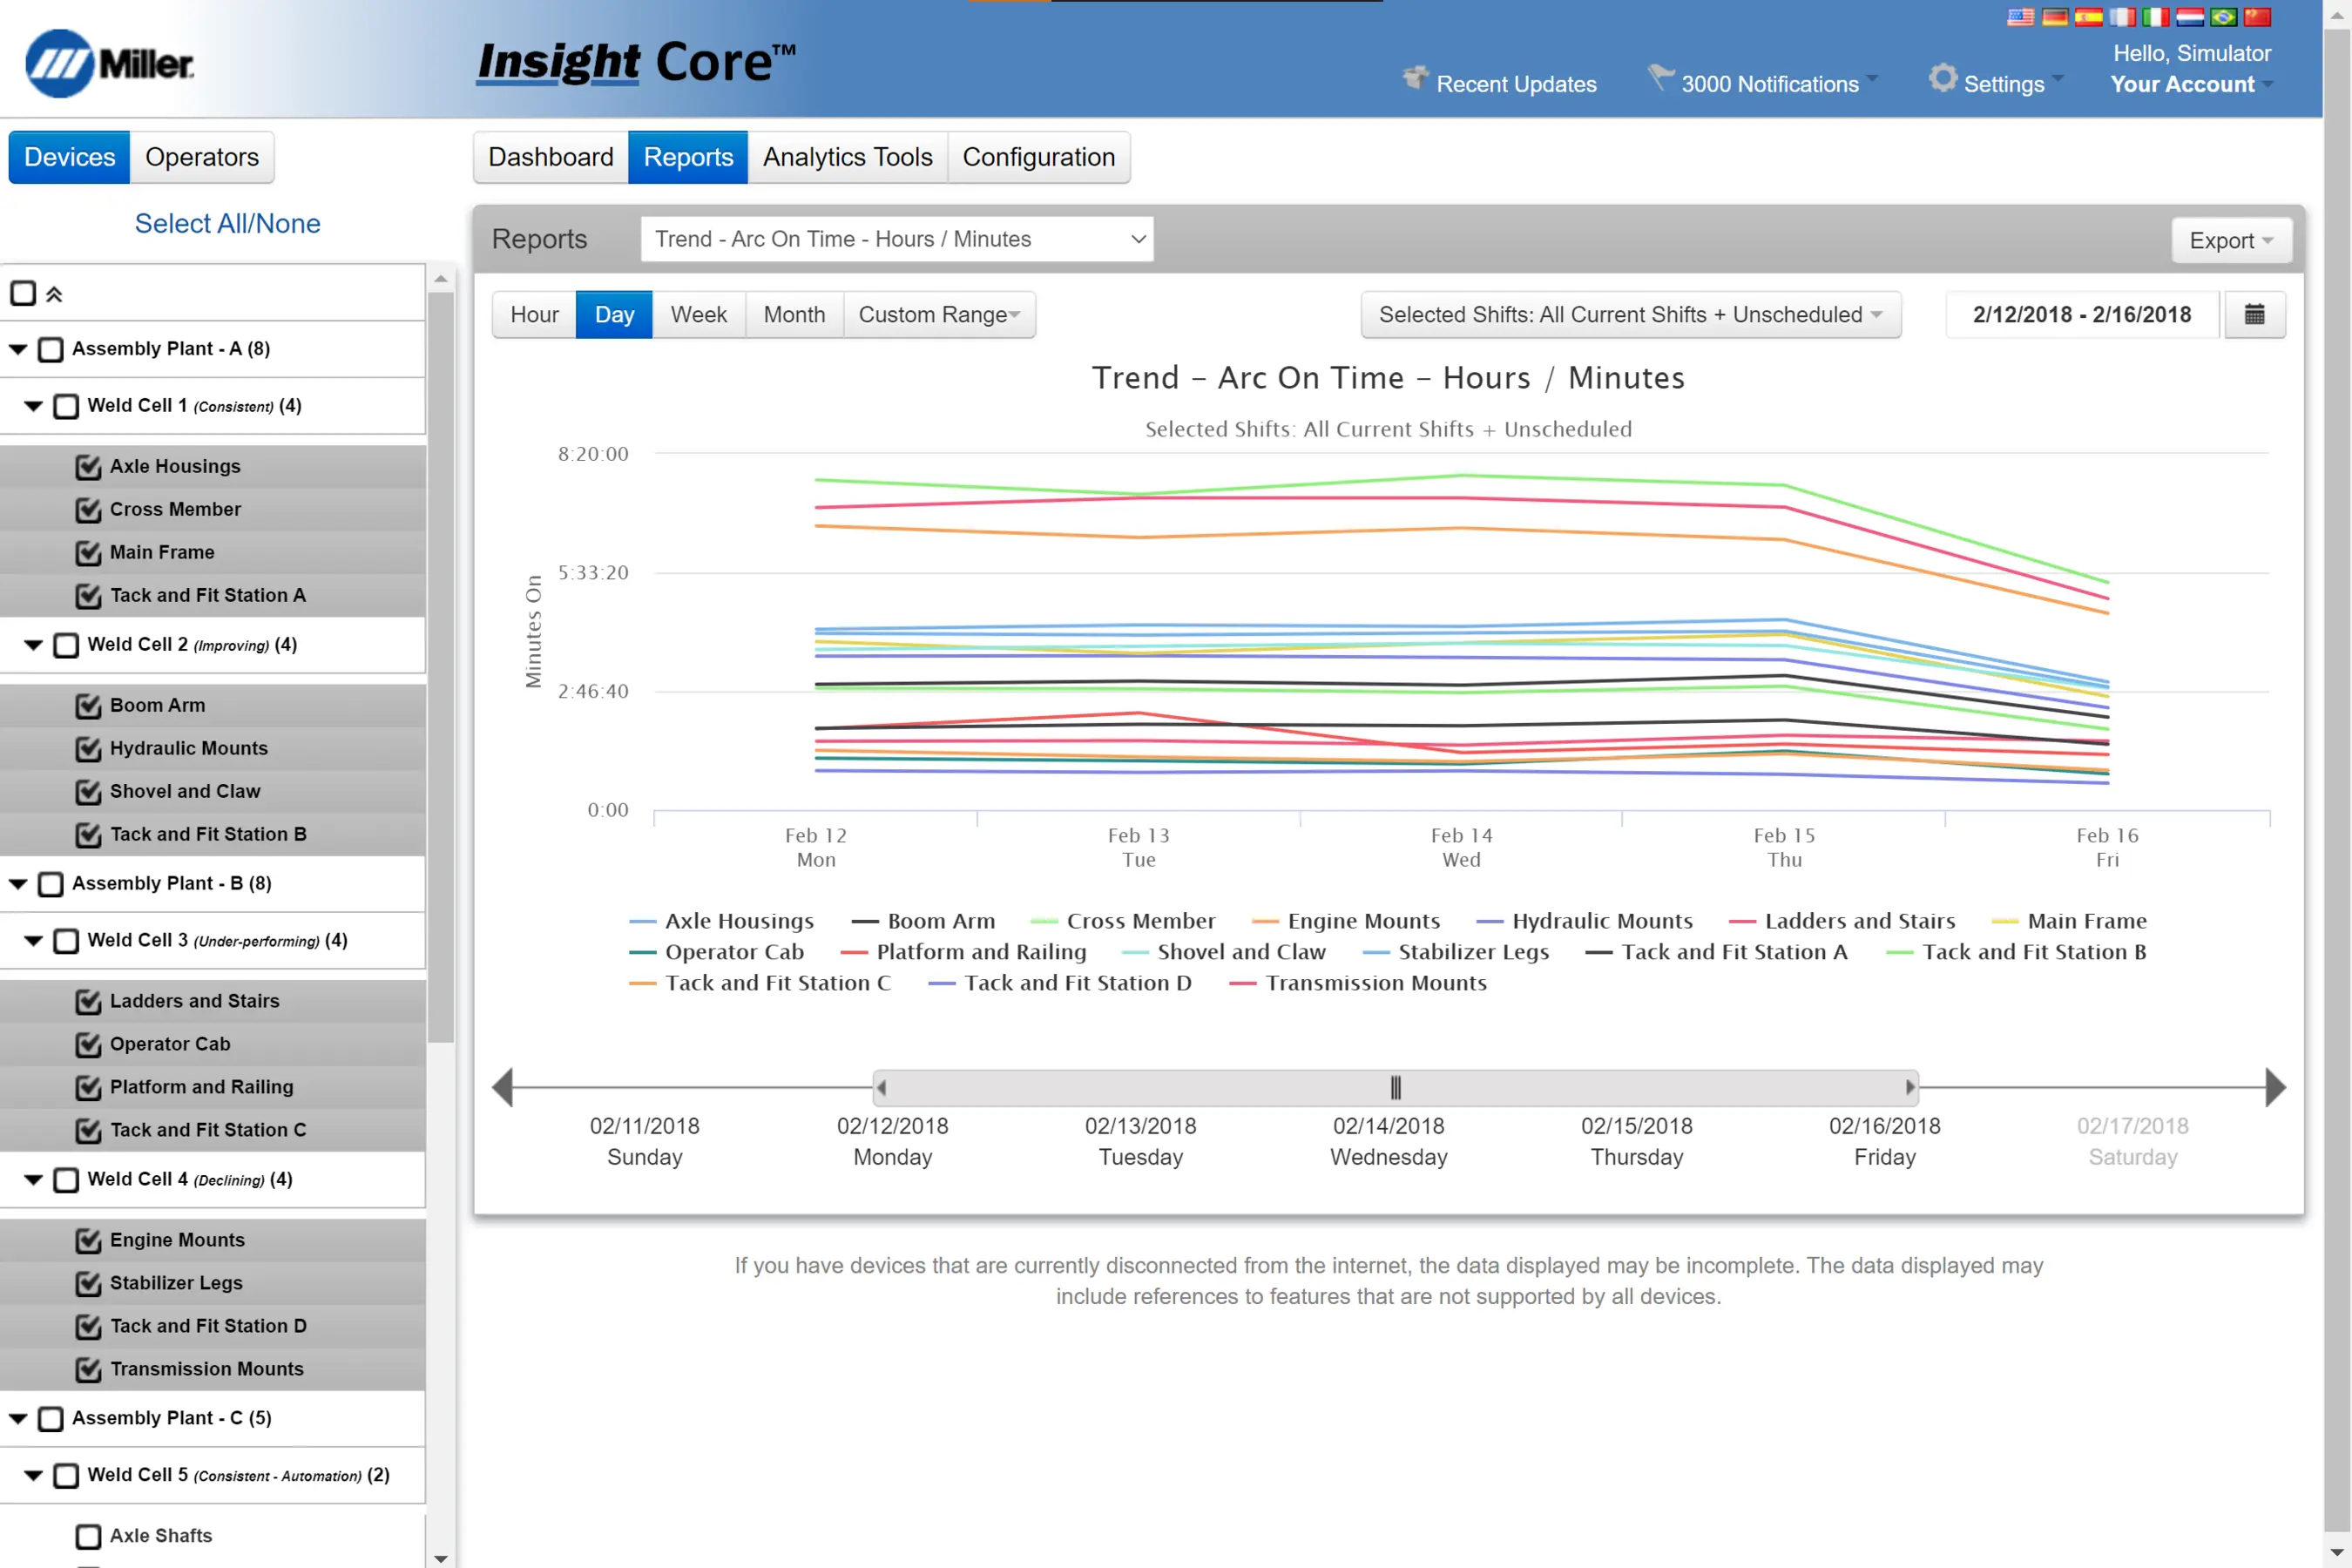Screen dimensions: 2352x1568
Task: Open the report type dropdown
Action: tap(897, 239)
